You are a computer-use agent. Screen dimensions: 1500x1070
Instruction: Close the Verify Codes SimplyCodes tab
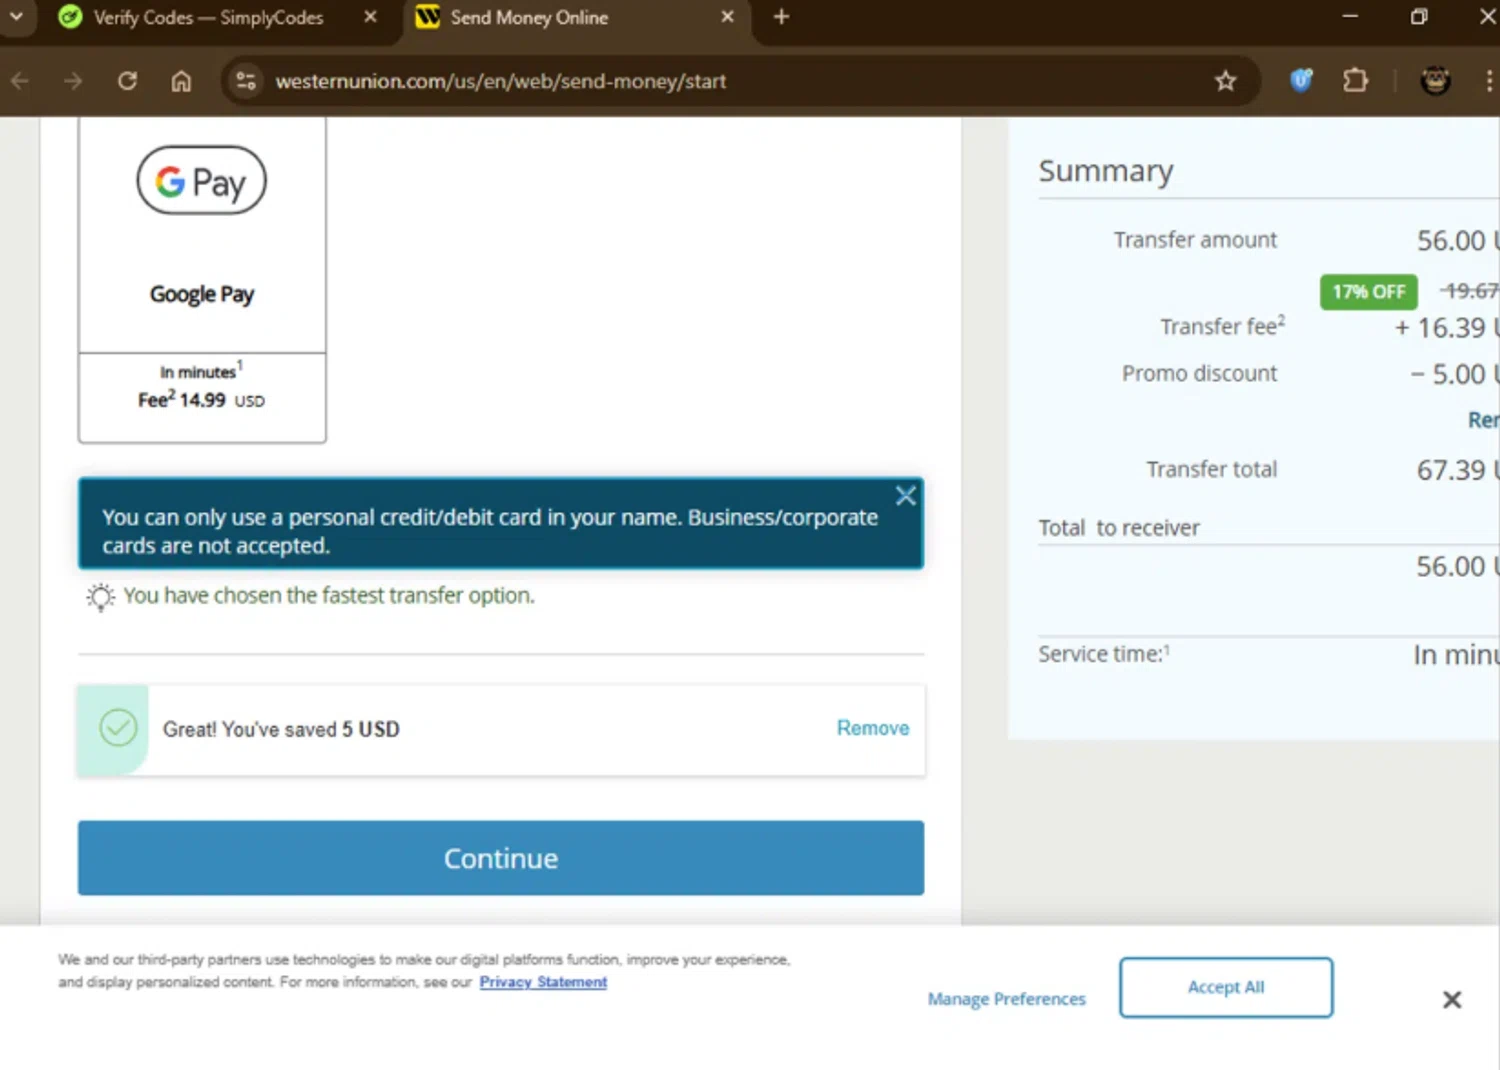(x=370, y=17)
